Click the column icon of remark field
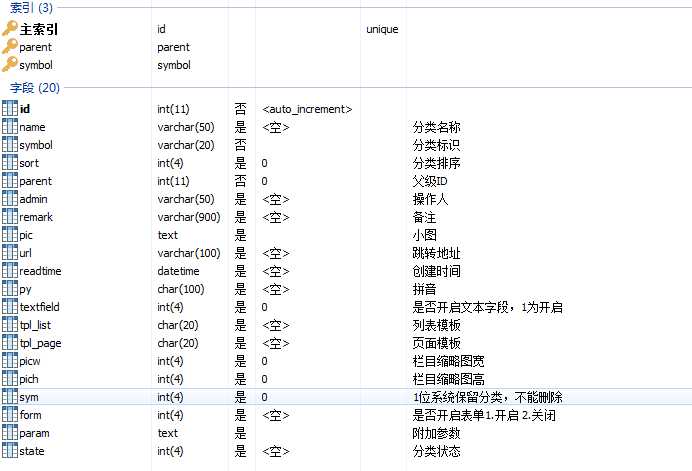 (10, 217)
